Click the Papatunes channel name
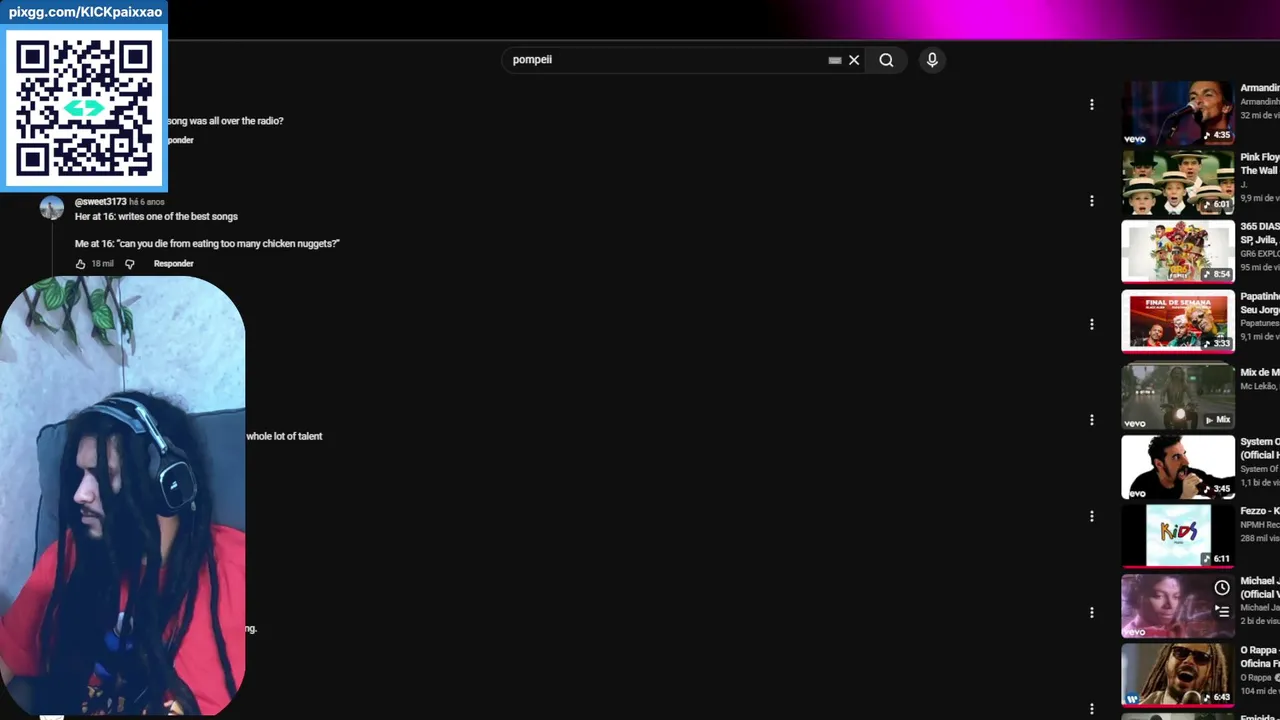The width and height of the screenshot is (1280, 720). pos(1260,323)
